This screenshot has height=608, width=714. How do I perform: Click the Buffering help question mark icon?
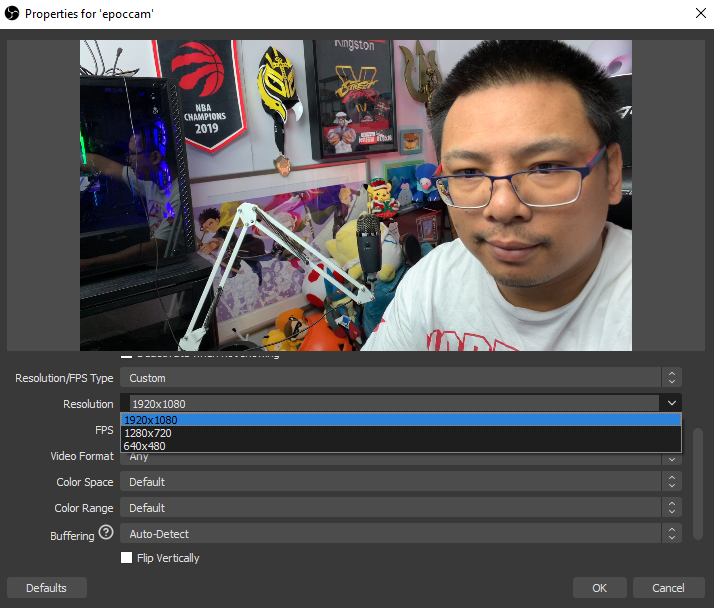[x=106, y=533]
